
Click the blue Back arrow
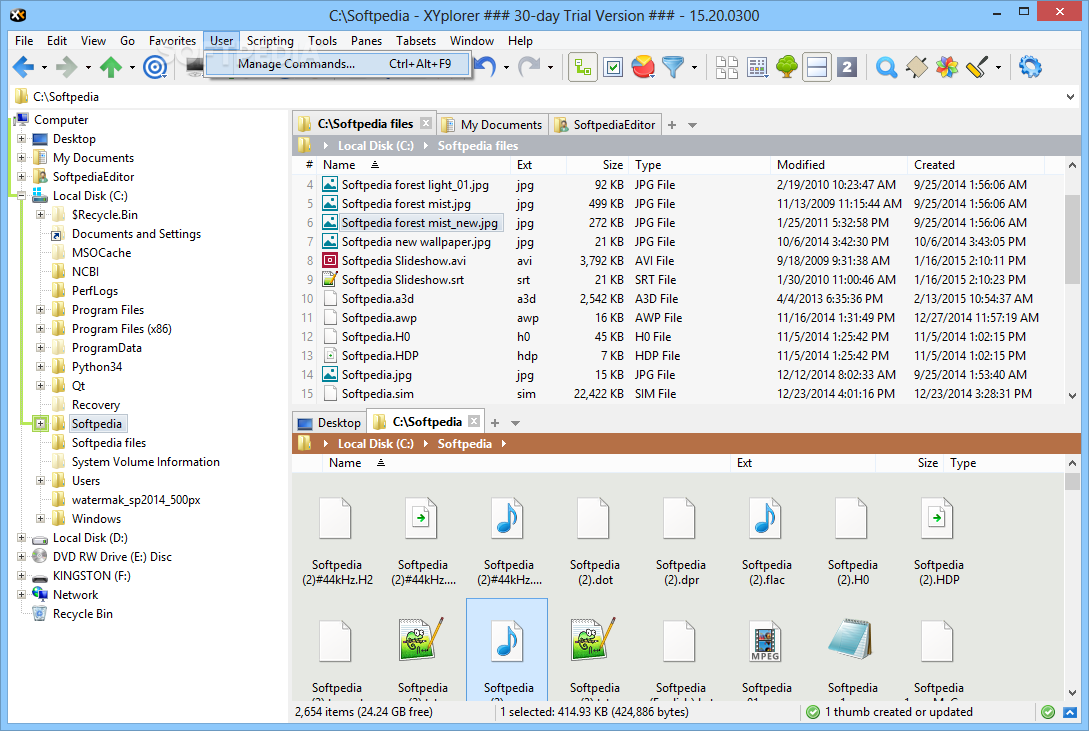23,67
